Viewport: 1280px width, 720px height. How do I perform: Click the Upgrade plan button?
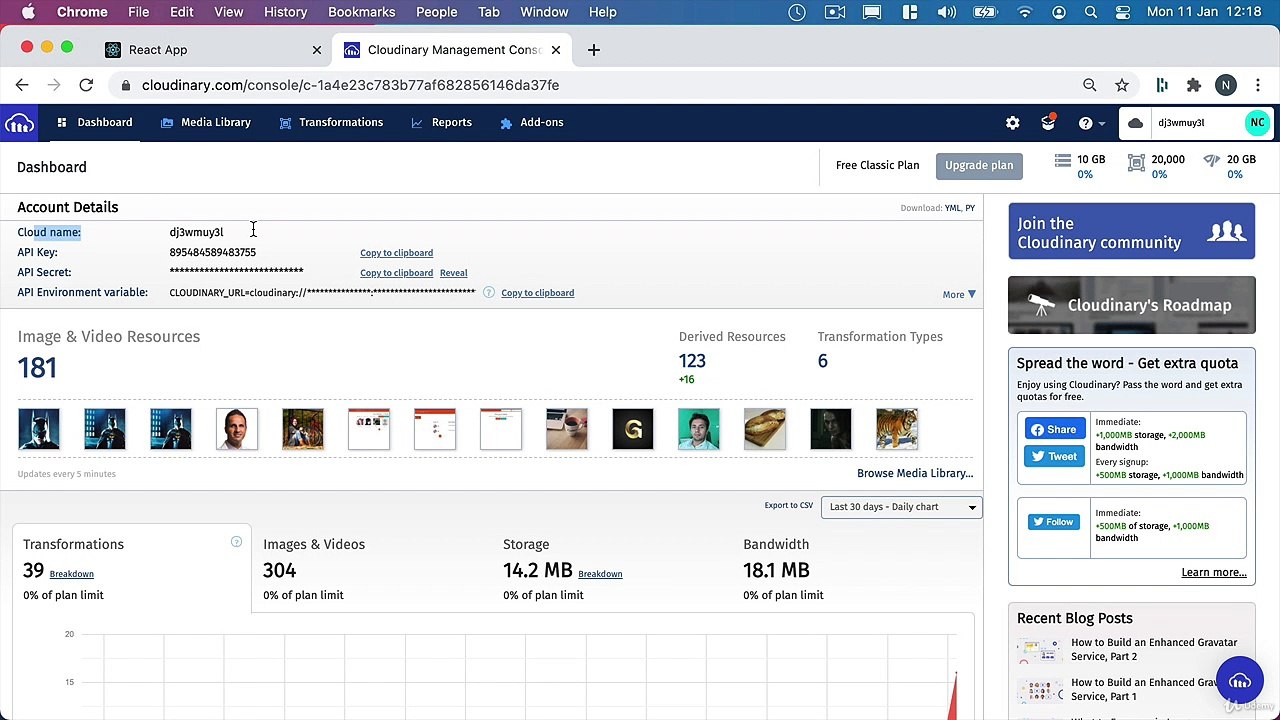pyautogui.click(x=979, y=166)
